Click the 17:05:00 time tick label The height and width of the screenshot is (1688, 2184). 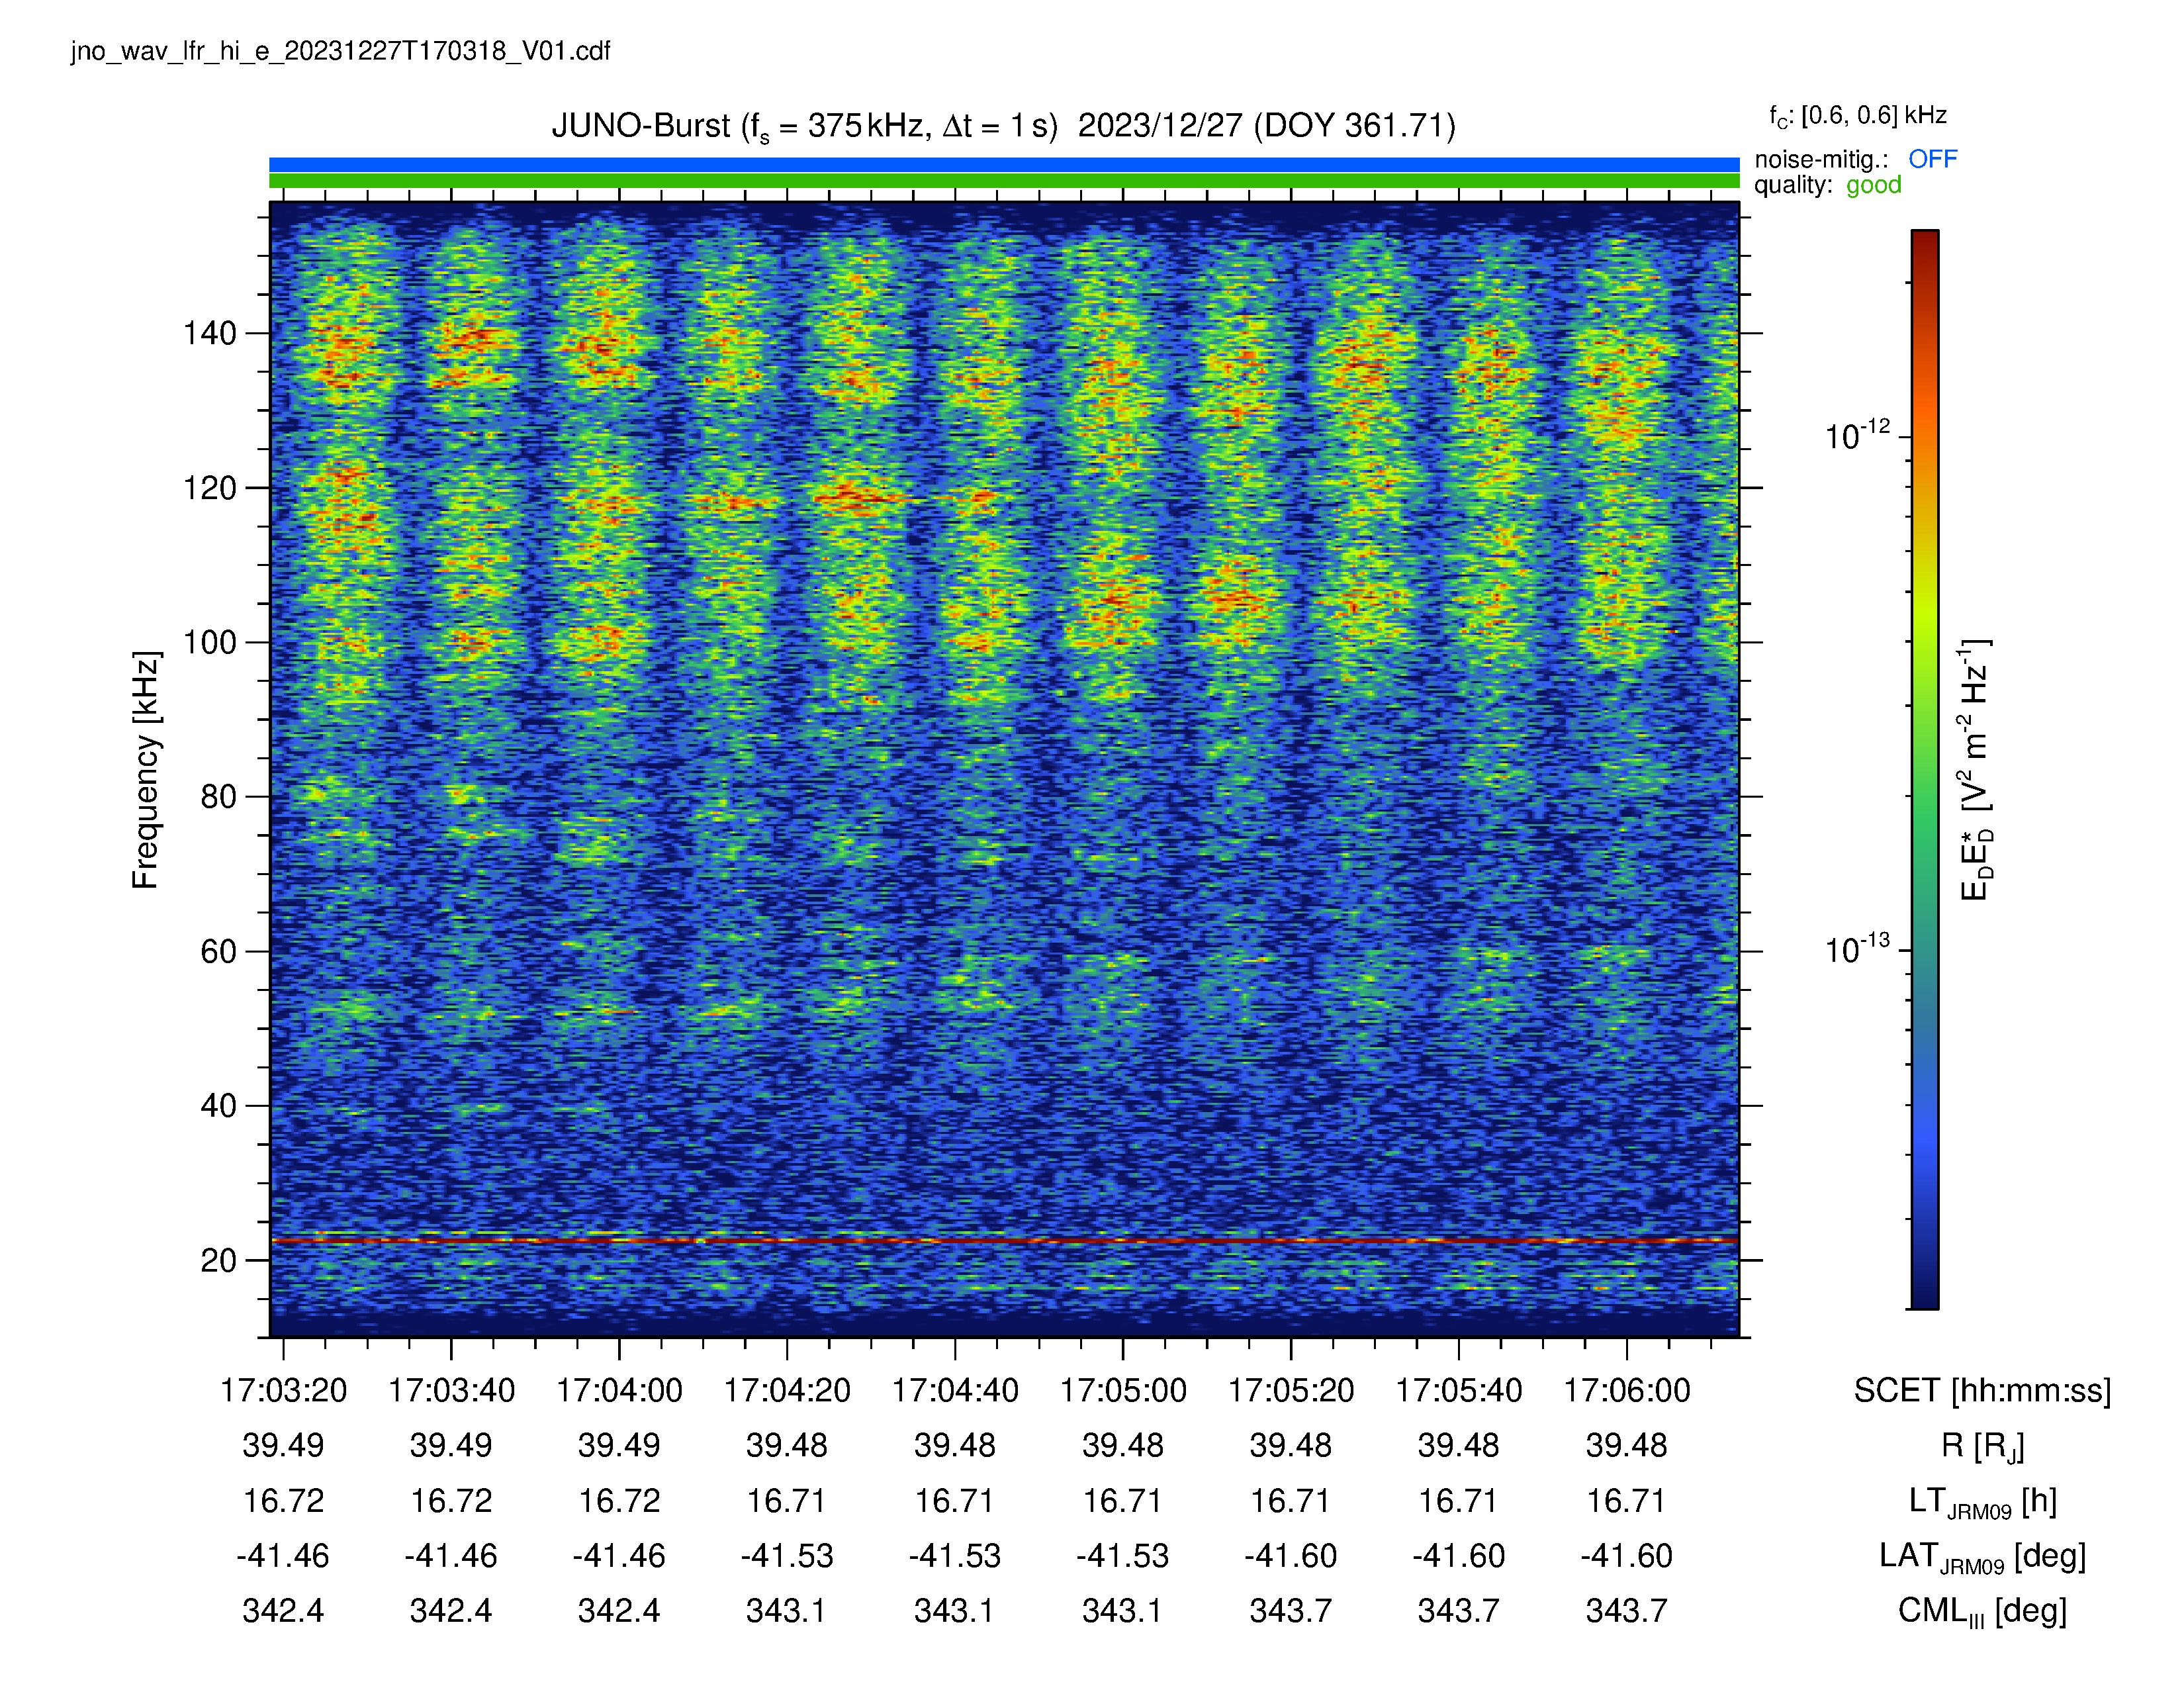click(1123, 1390)
